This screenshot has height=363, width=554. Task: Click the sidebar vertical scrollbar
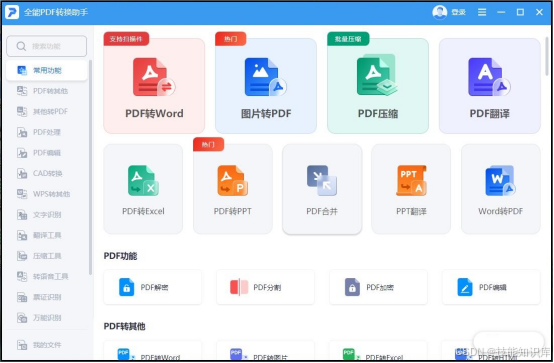pyautogui.click(x=90, y=167)
